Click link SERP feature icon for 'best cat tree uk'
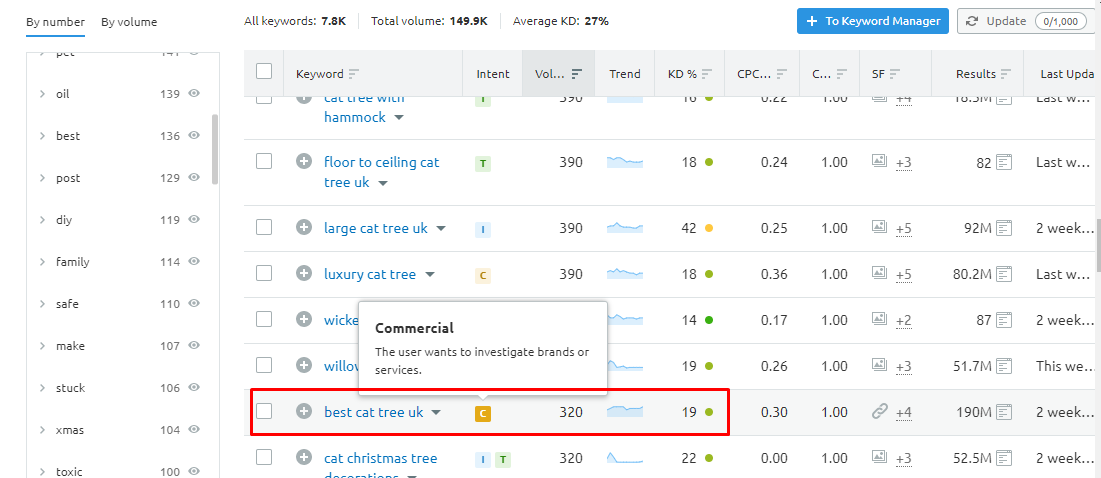This screenshot has height=478, width=1101. coord(880,411)
